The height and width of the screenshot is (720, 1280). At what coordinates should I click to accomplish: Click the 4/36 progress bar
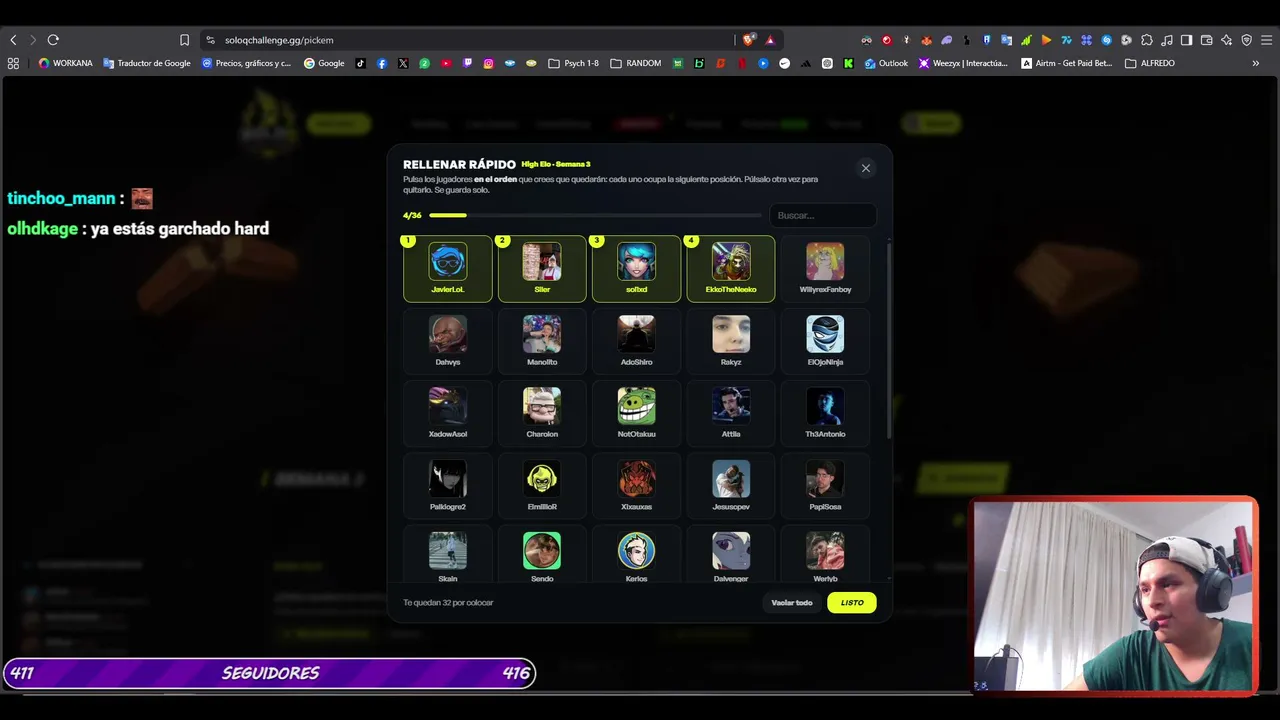[596, 215]
